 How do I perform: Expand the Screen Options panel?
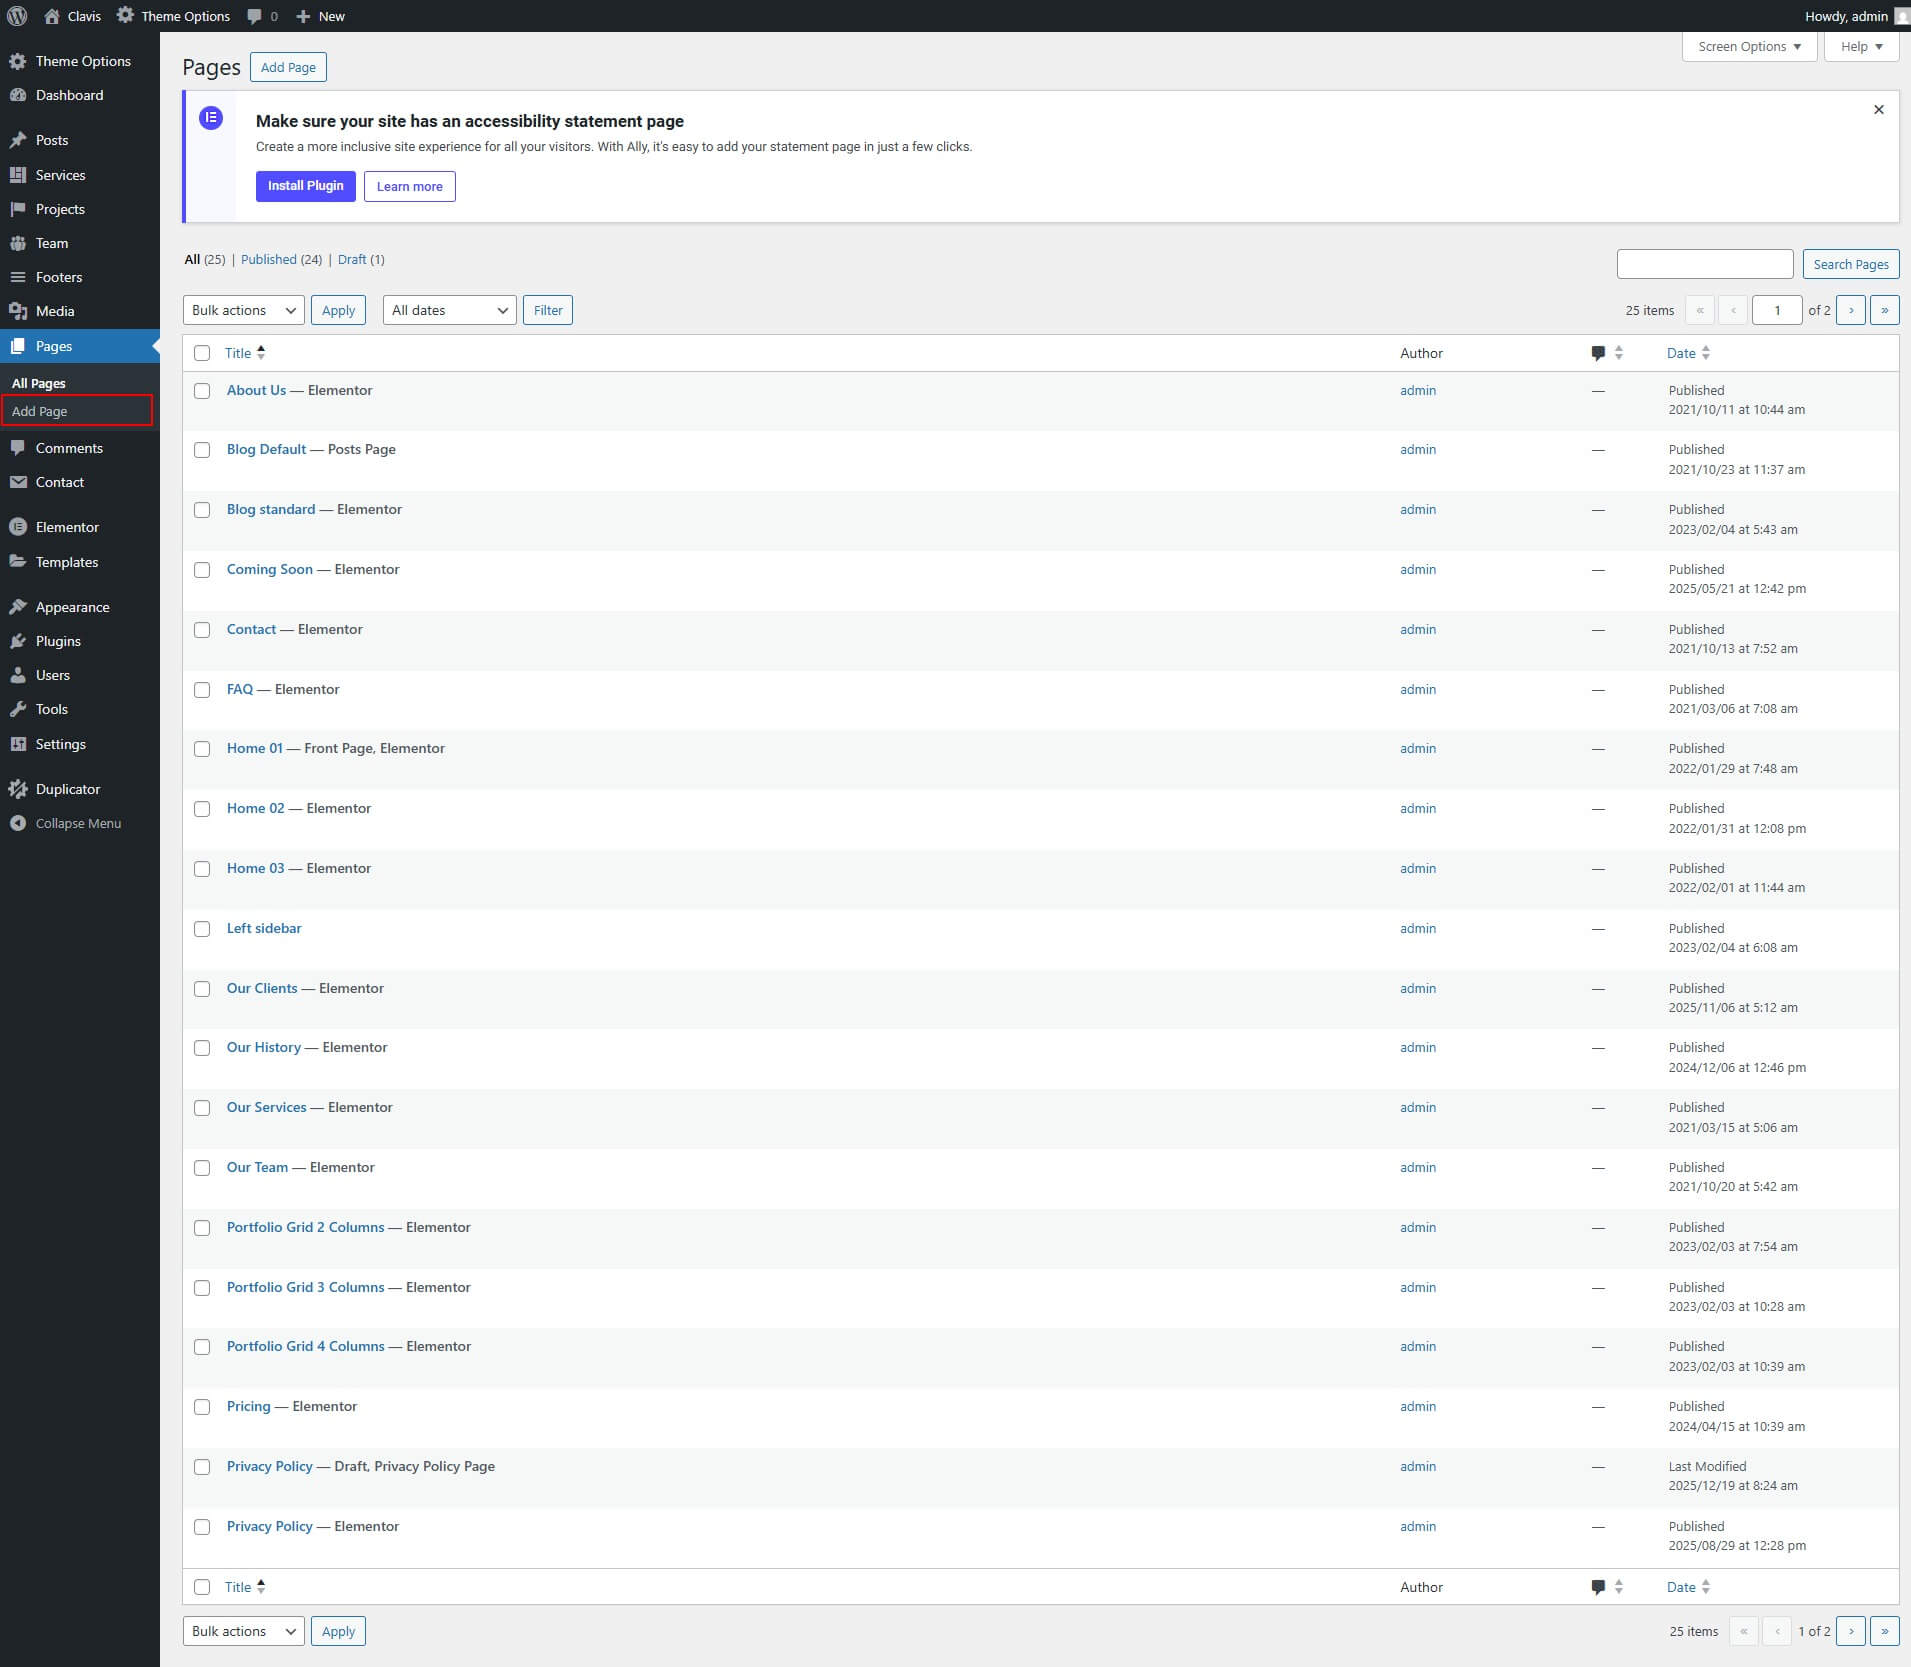1749,47
